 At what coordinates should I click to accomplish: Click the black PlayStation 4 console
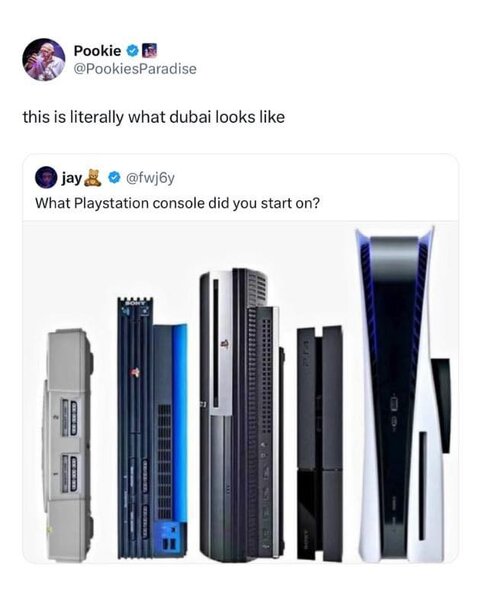point(320,443)
